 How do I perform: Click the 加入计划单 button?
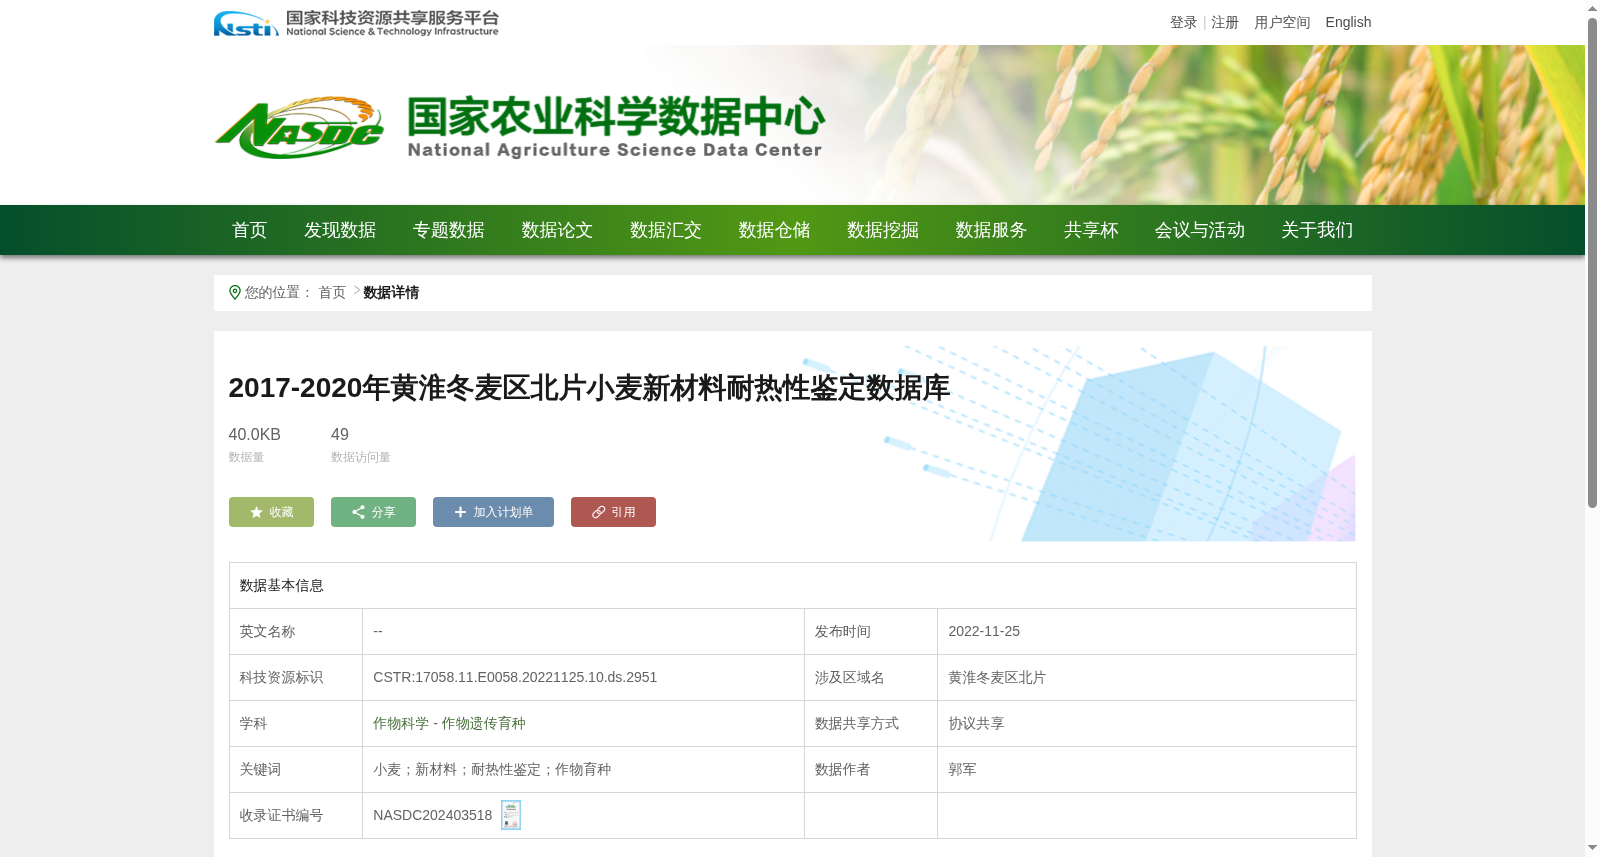point(493,512)
